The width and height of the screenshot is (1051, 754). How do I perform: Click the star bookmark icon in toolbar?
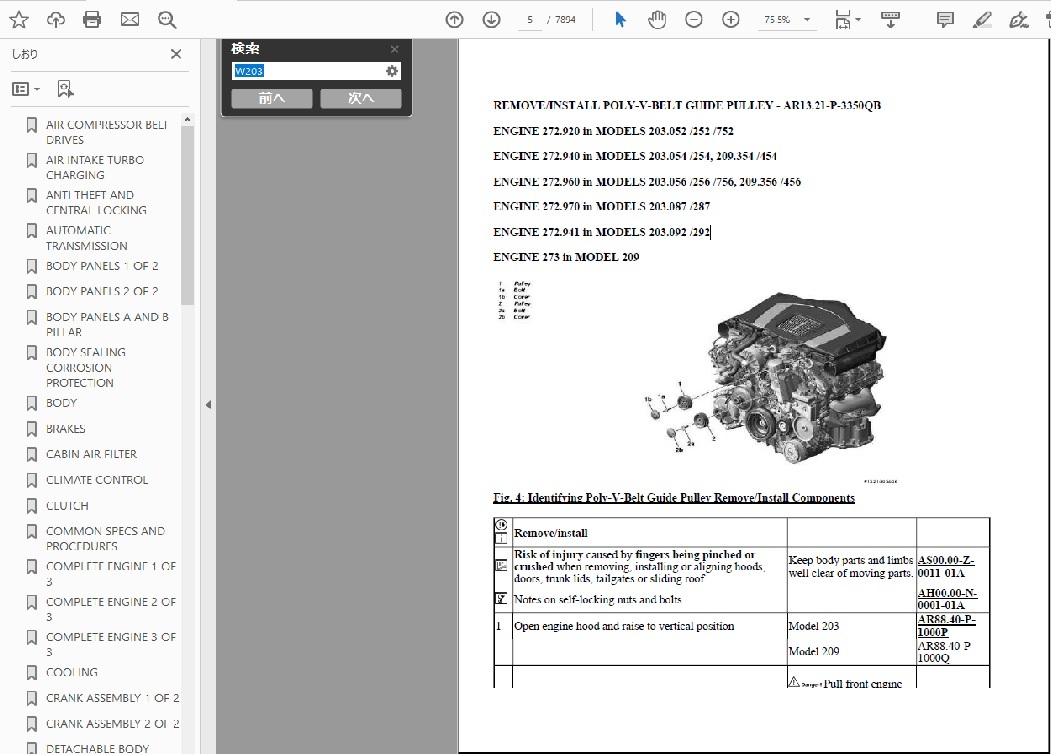coord(19,19)
